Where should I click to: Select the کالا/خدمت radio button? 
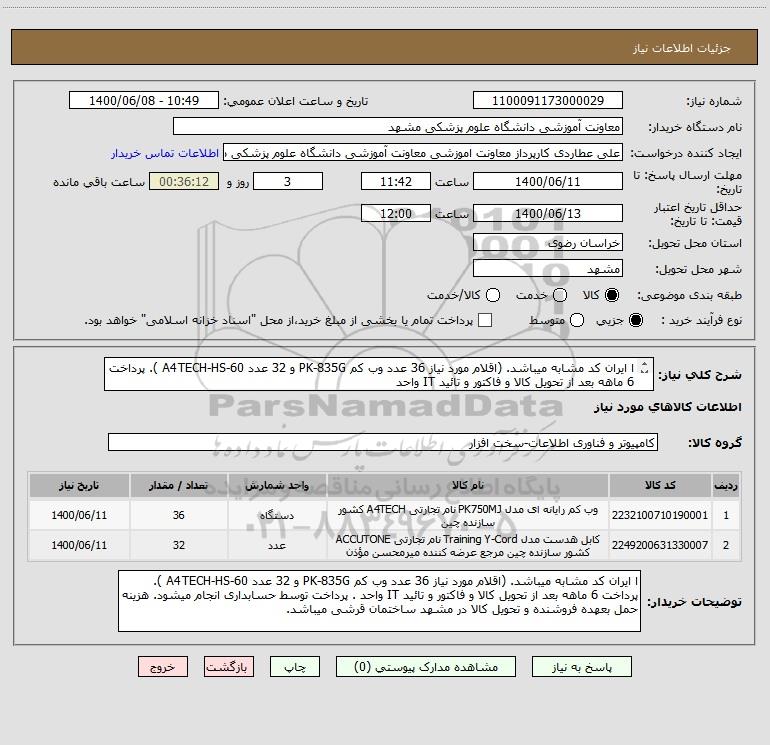click(x=493, y=295)
